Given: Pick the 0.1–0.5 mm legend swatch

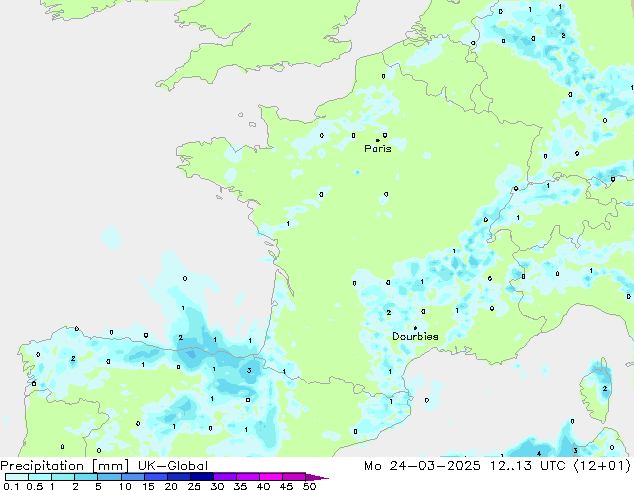Looking at the screenshot, I should tap(17, 477).
